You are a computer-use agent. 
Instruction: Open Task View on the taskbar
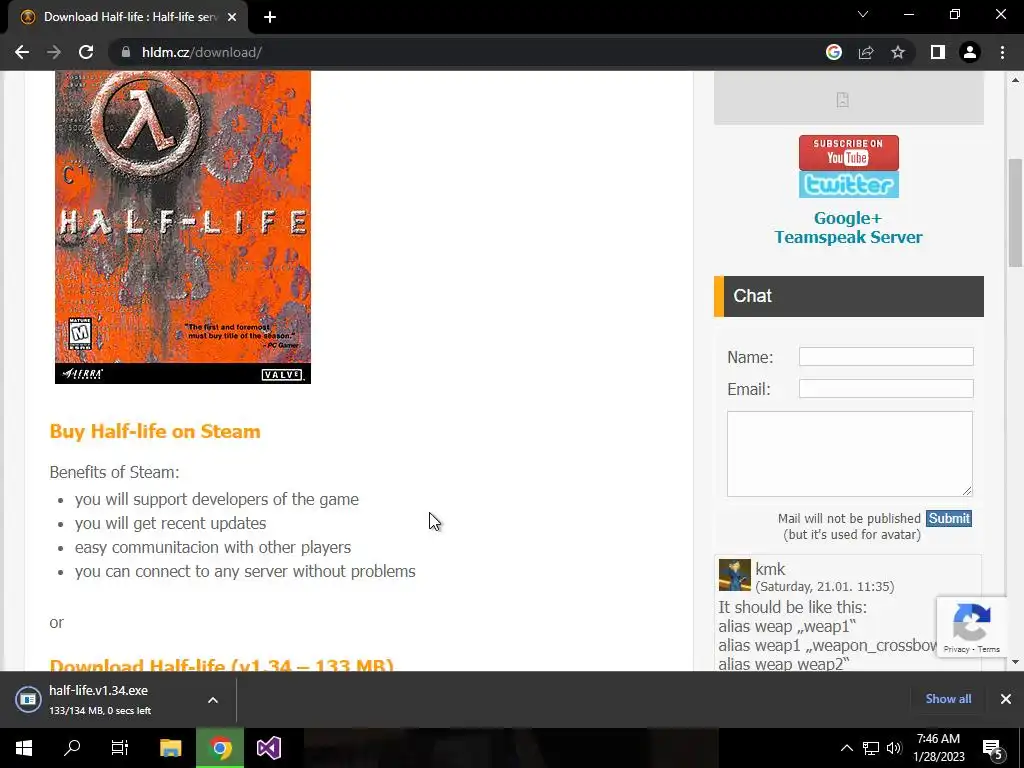pos(120,748)
